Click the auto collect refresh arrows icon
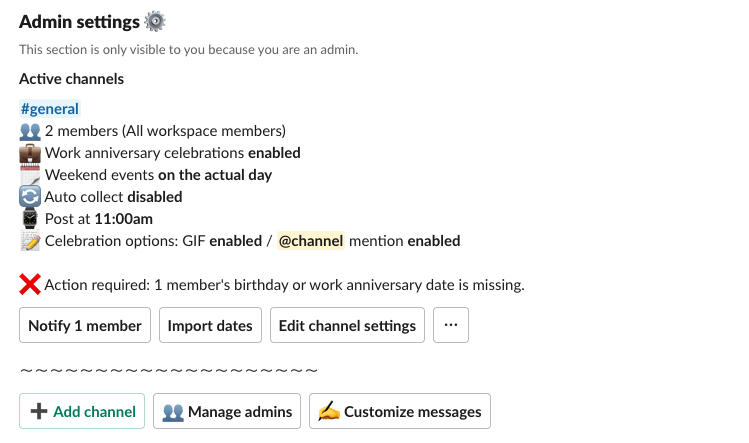This screenshot has width=749, height=443. pos(30,197)
